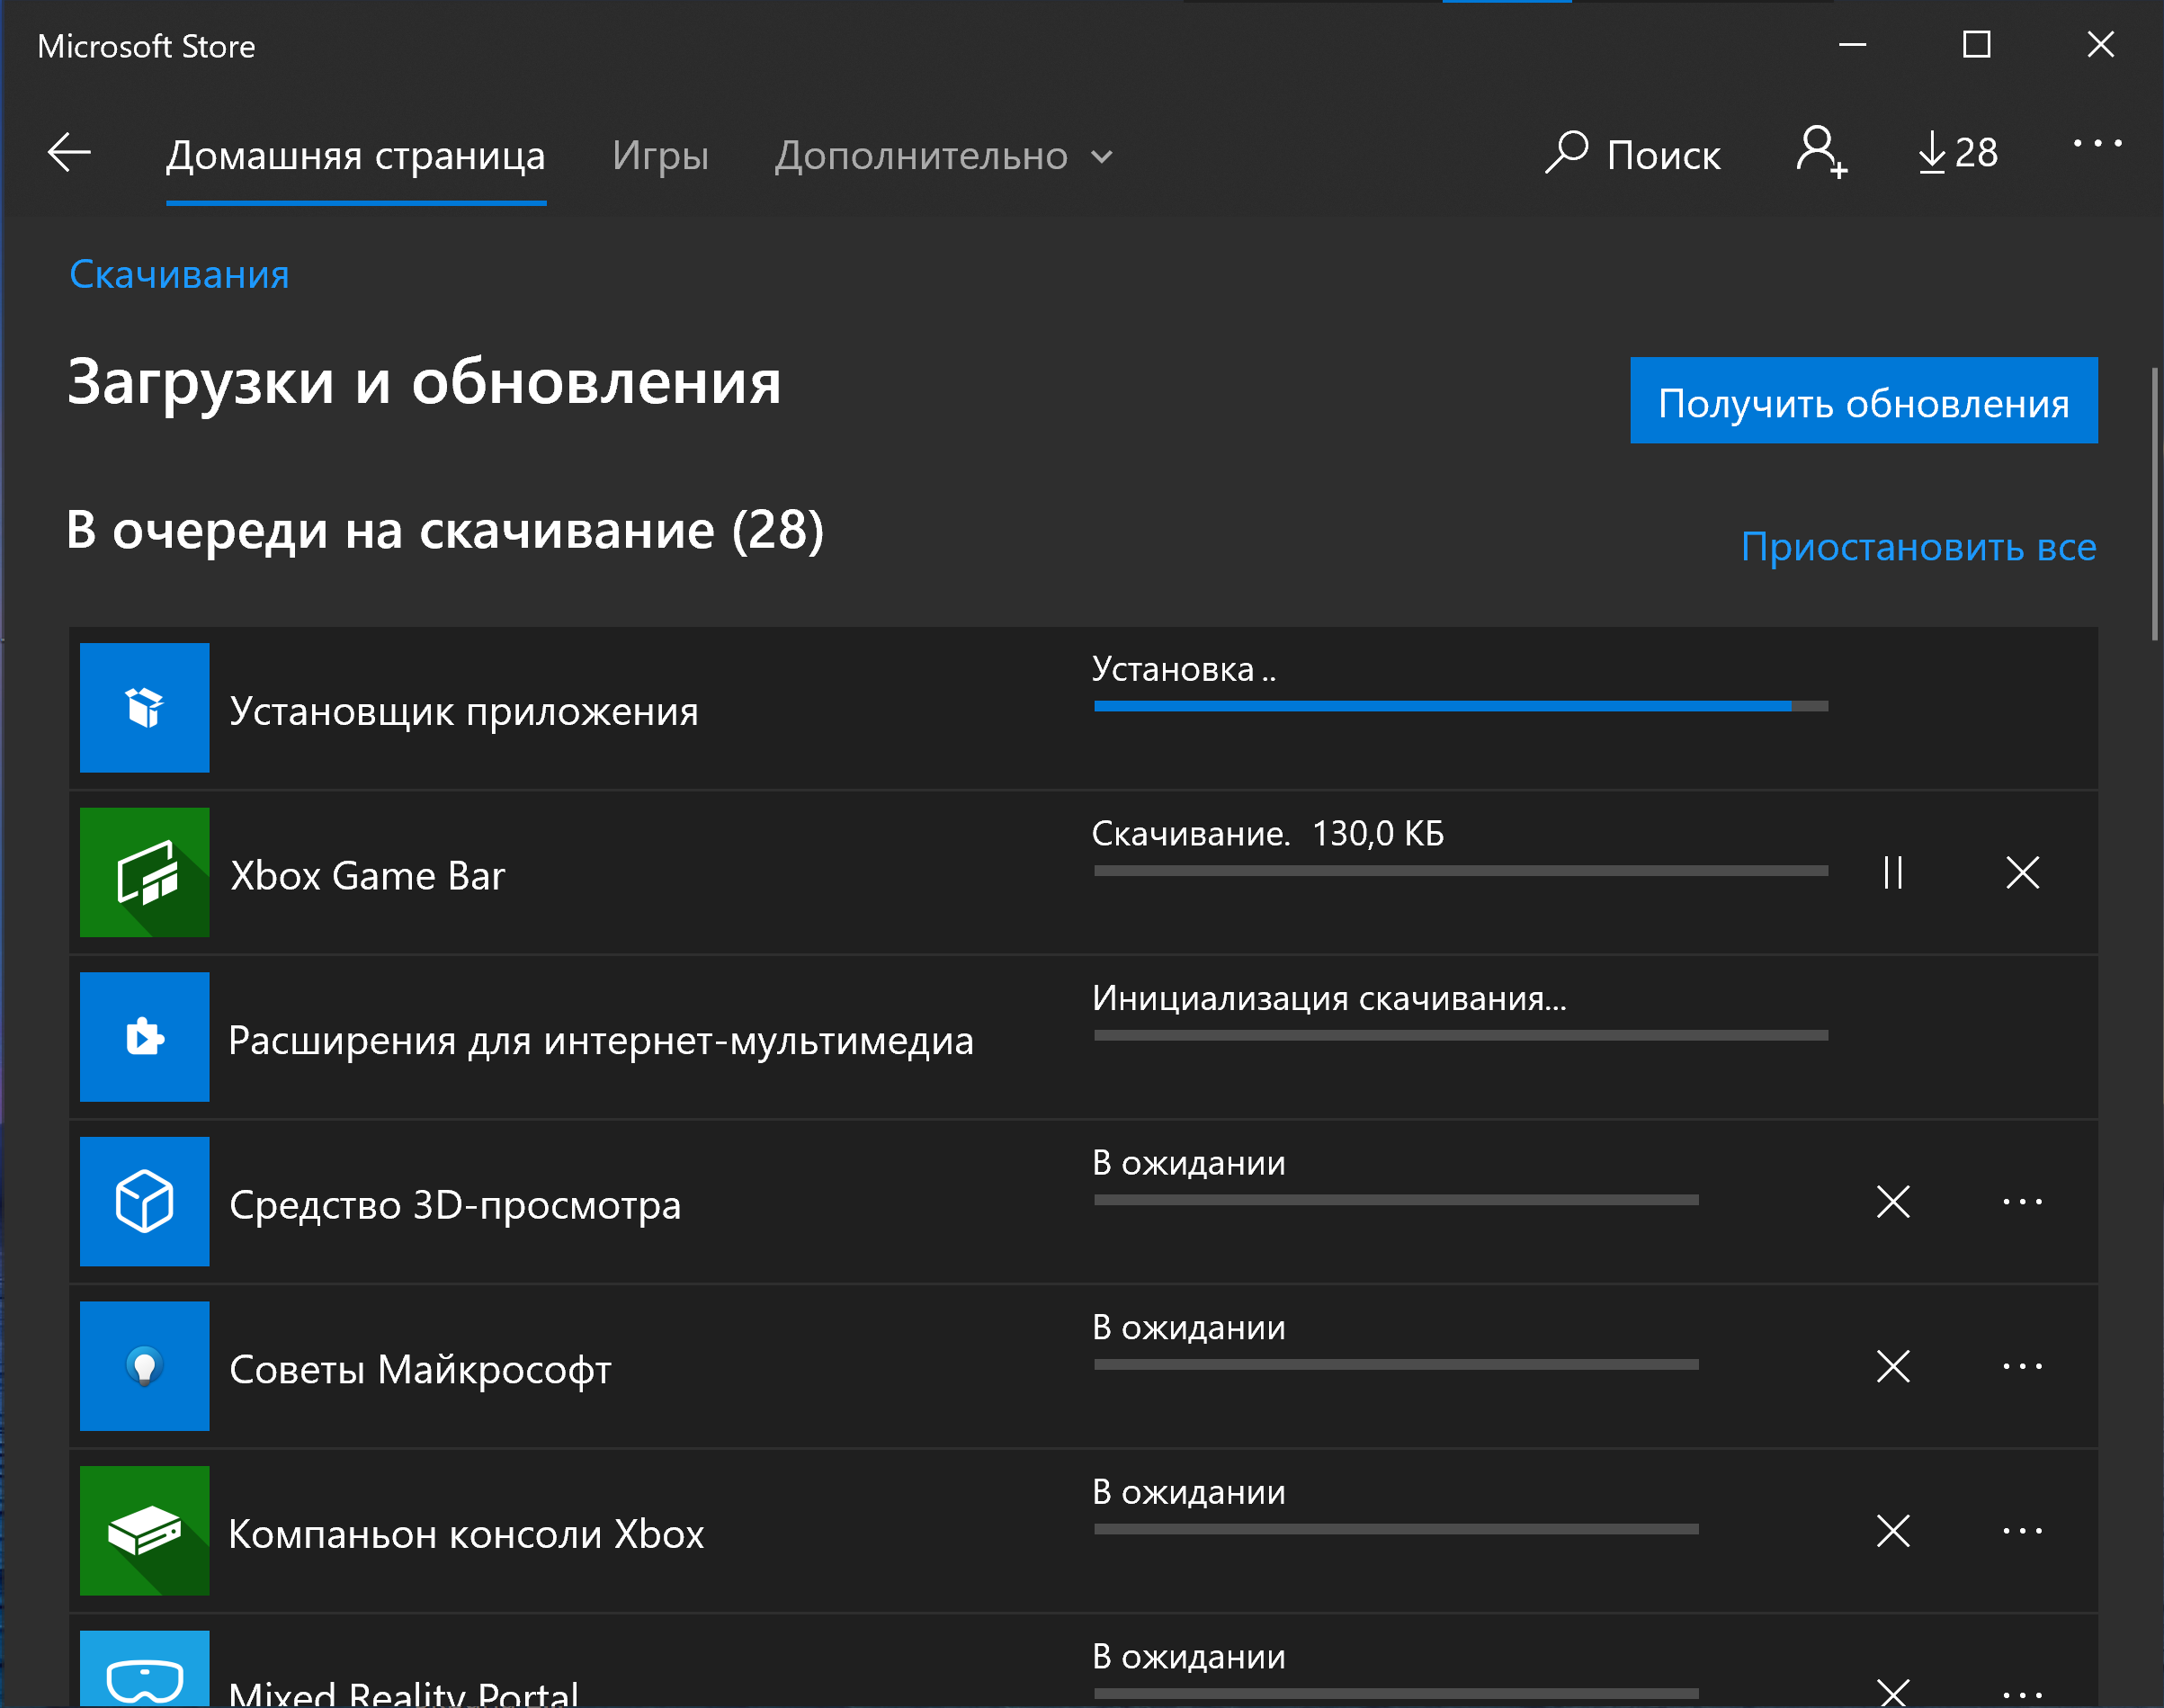Viewport: 2164px width, 1708px height.
Task: Click the Инициализация скачивания... status text
Action: tap(1330, 998)
